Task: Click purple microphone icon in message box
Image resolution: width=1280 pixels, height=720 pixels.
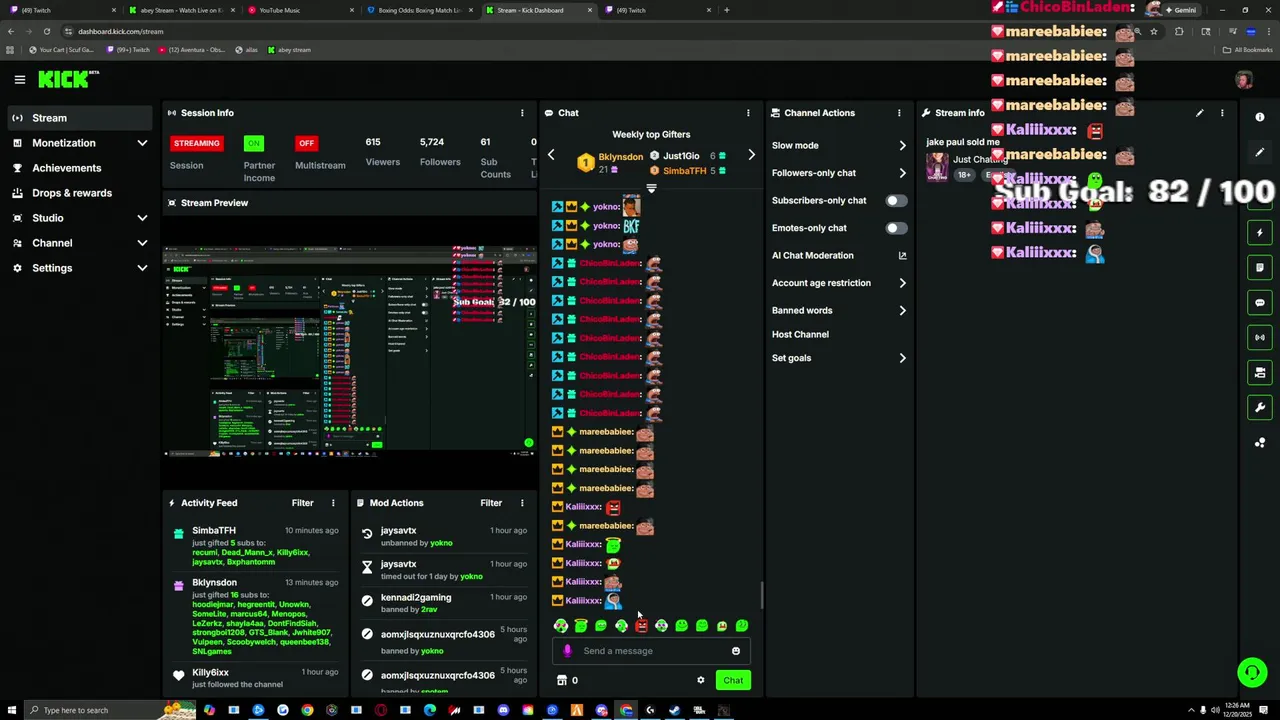Action: 567,651
